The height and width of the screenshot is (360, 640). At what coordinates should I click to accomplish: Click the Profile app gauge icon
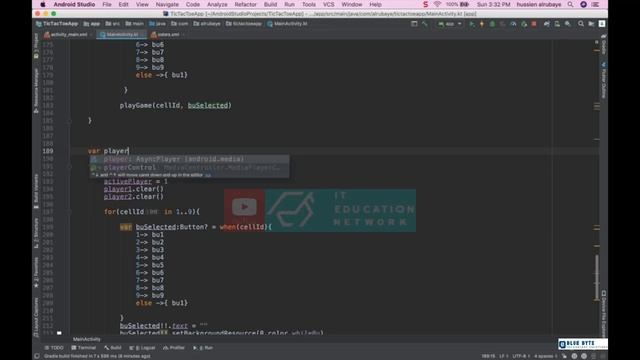[513, 24]
